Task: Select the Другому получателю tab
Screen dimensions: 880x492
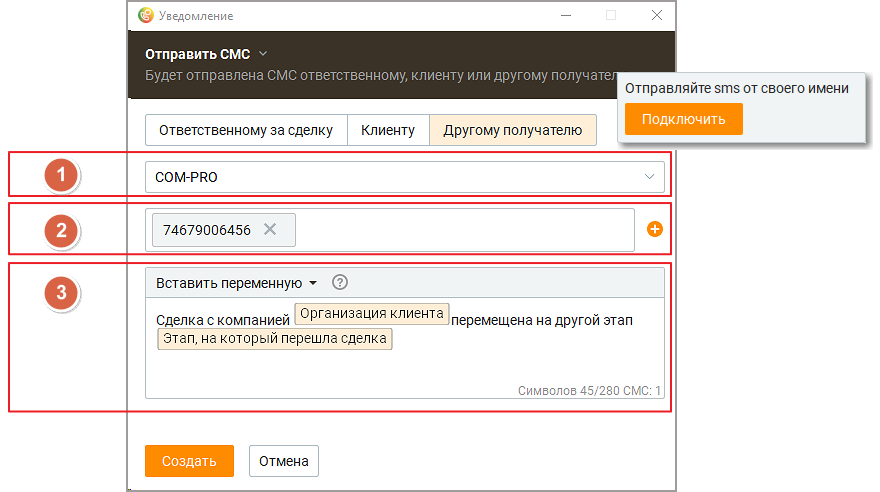Action: click(x=512, y=130)
